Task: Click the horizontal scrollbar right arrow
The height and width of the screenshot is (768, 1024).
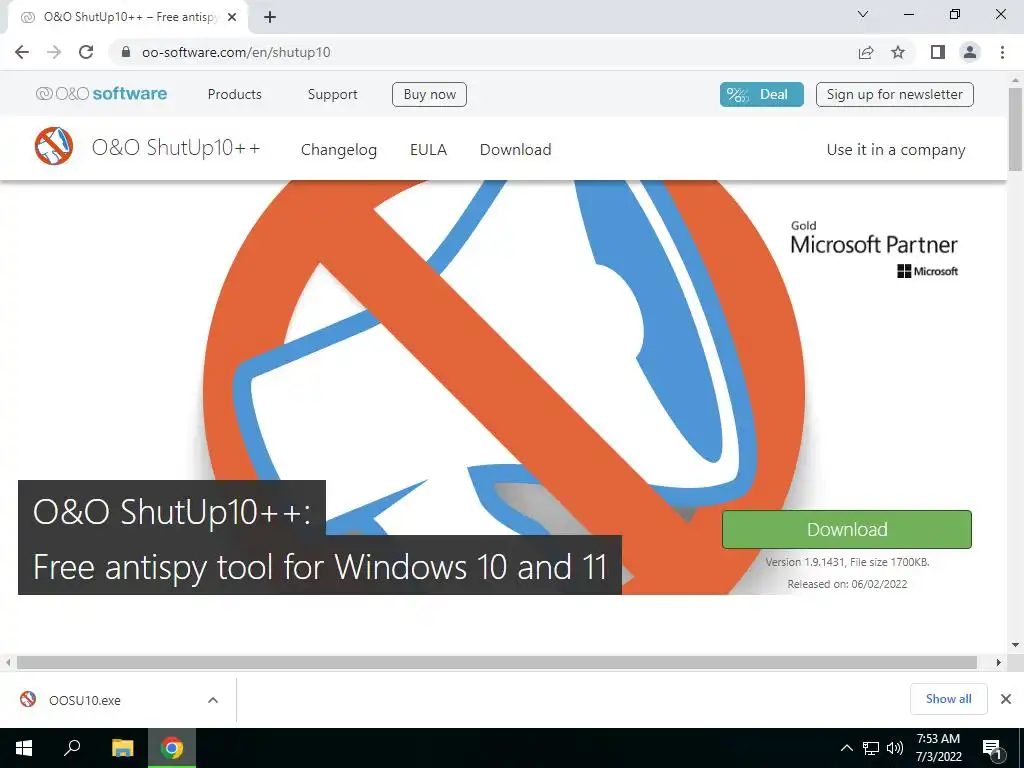Action: 999,662
